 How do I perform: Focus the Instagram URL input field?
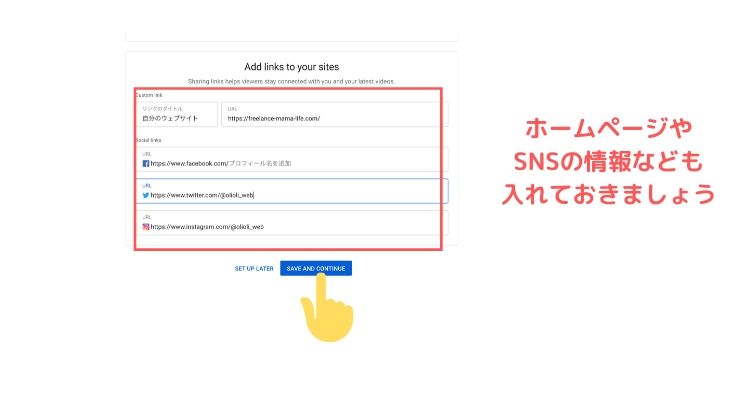(292, 222)
